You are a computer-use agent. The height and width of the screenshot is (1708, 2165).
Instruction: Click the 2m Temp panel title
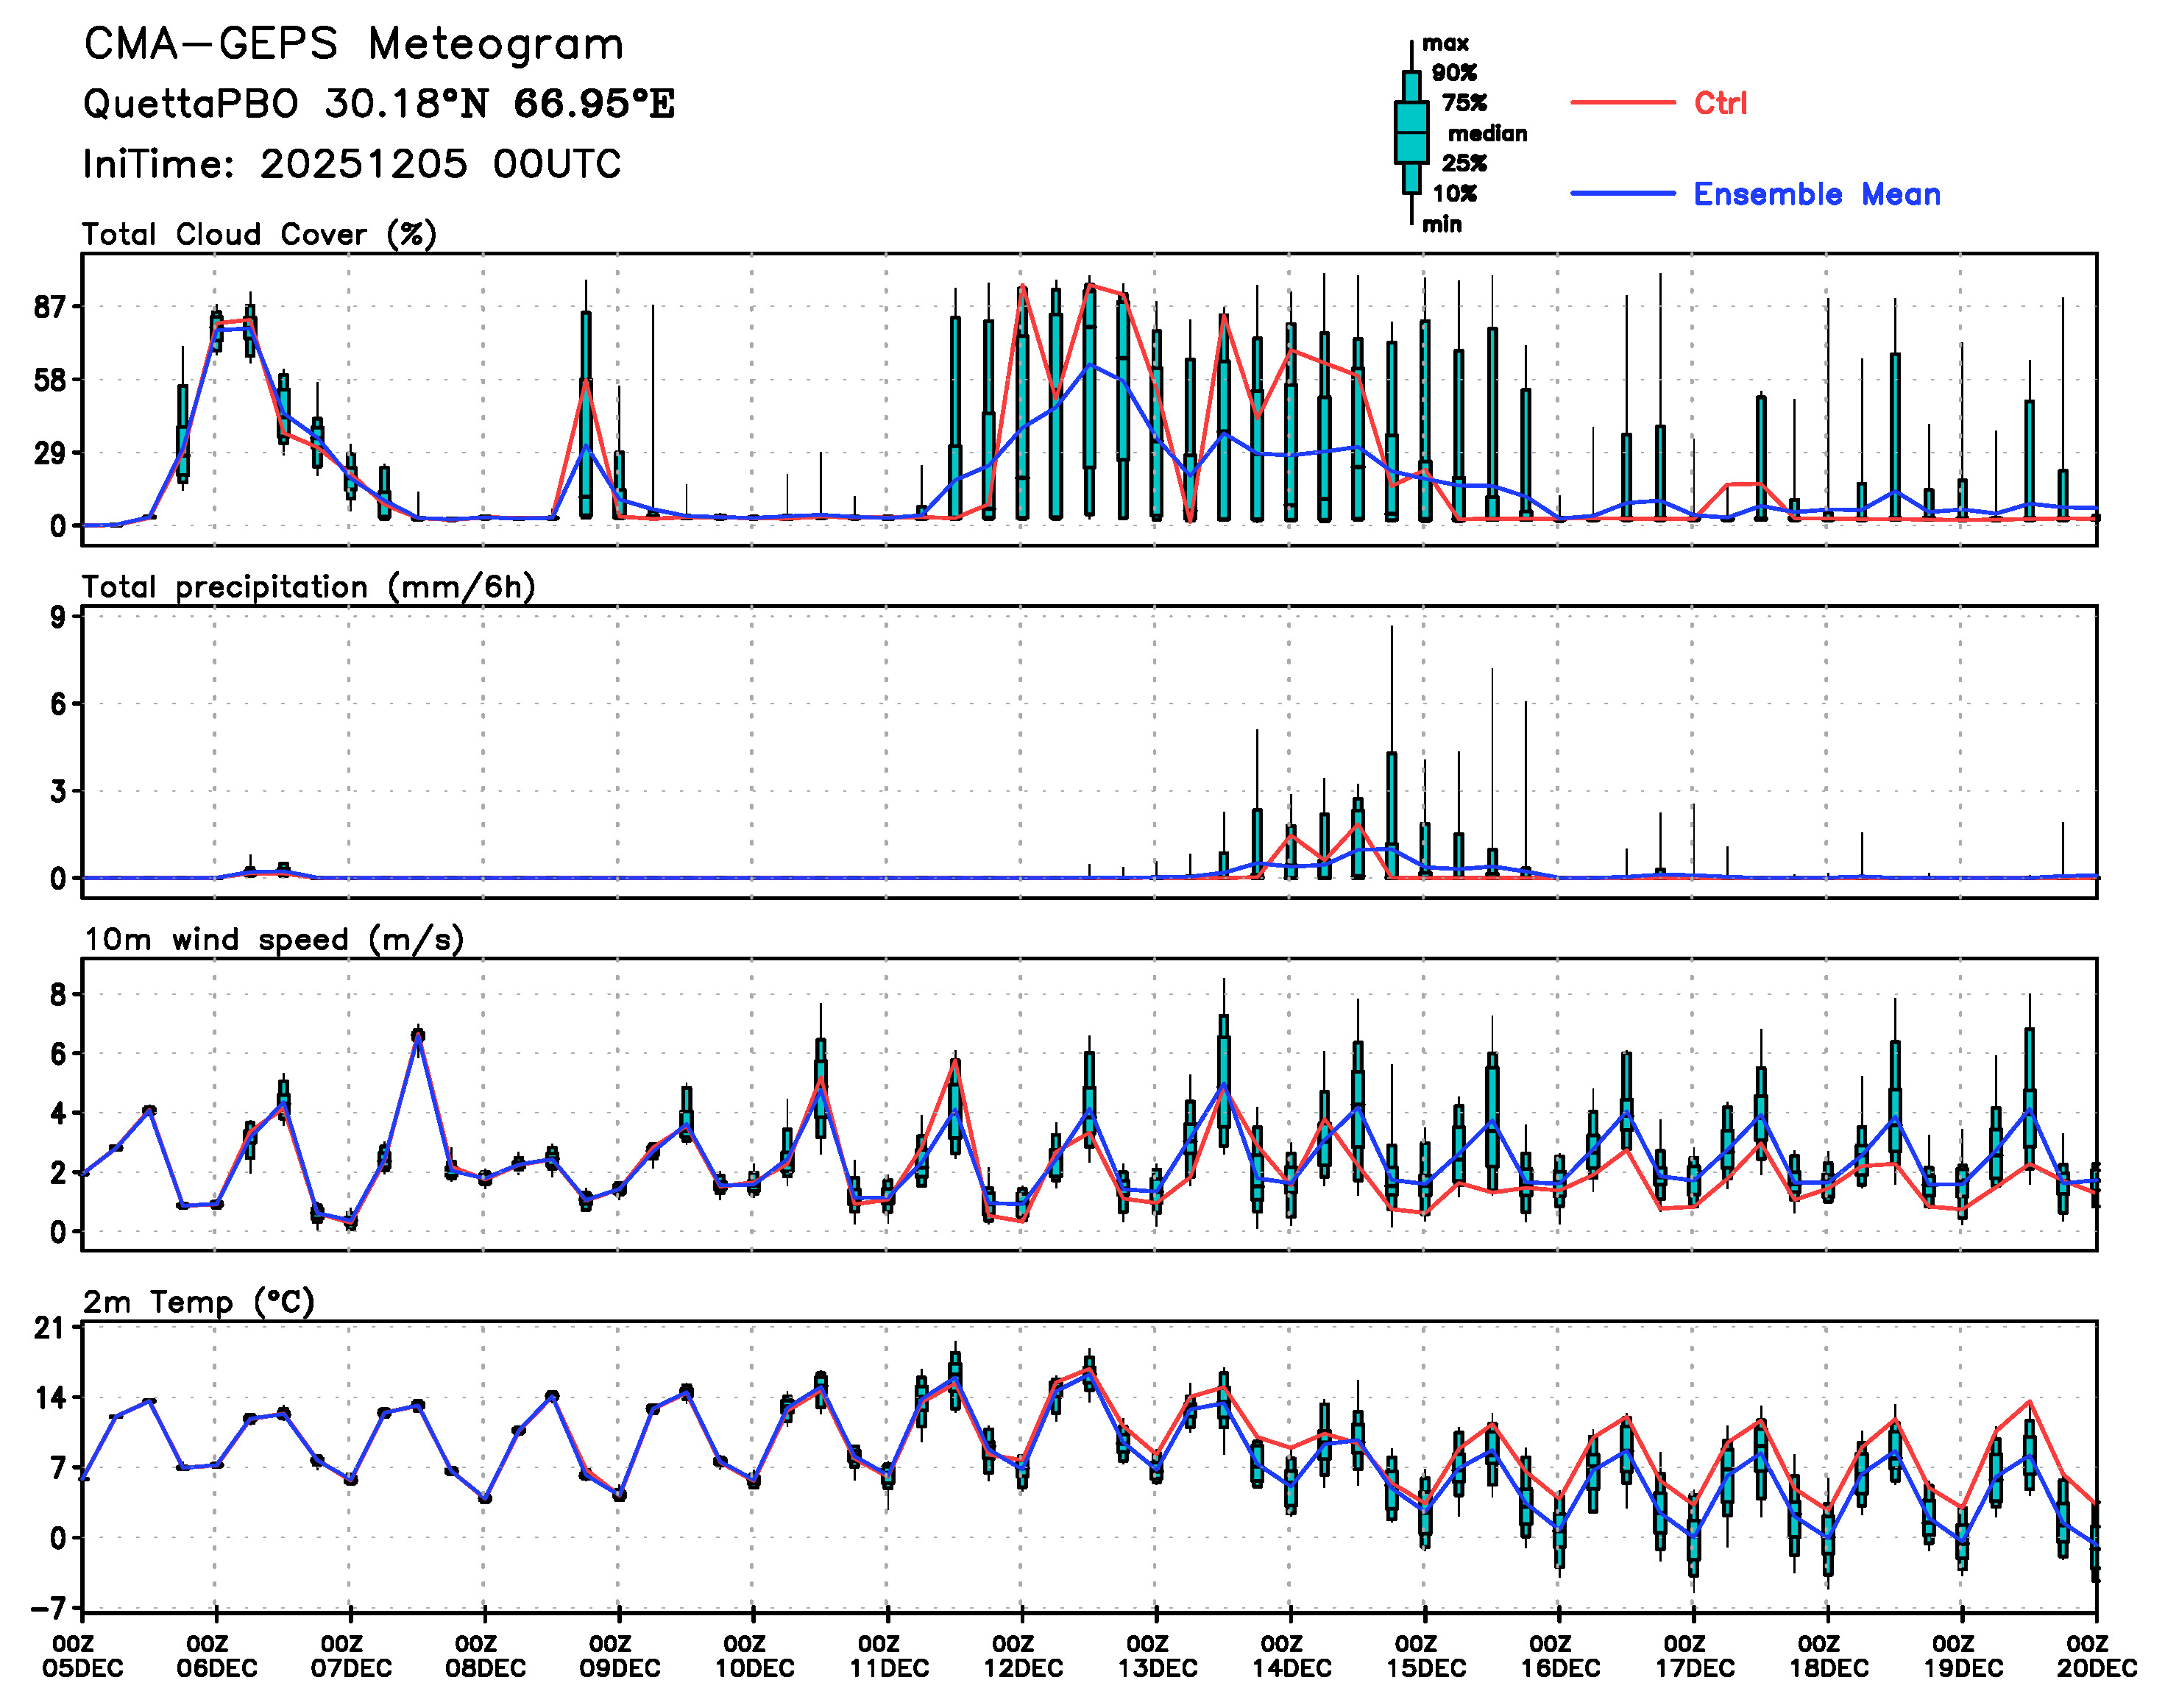click(x=198, y=1302)
